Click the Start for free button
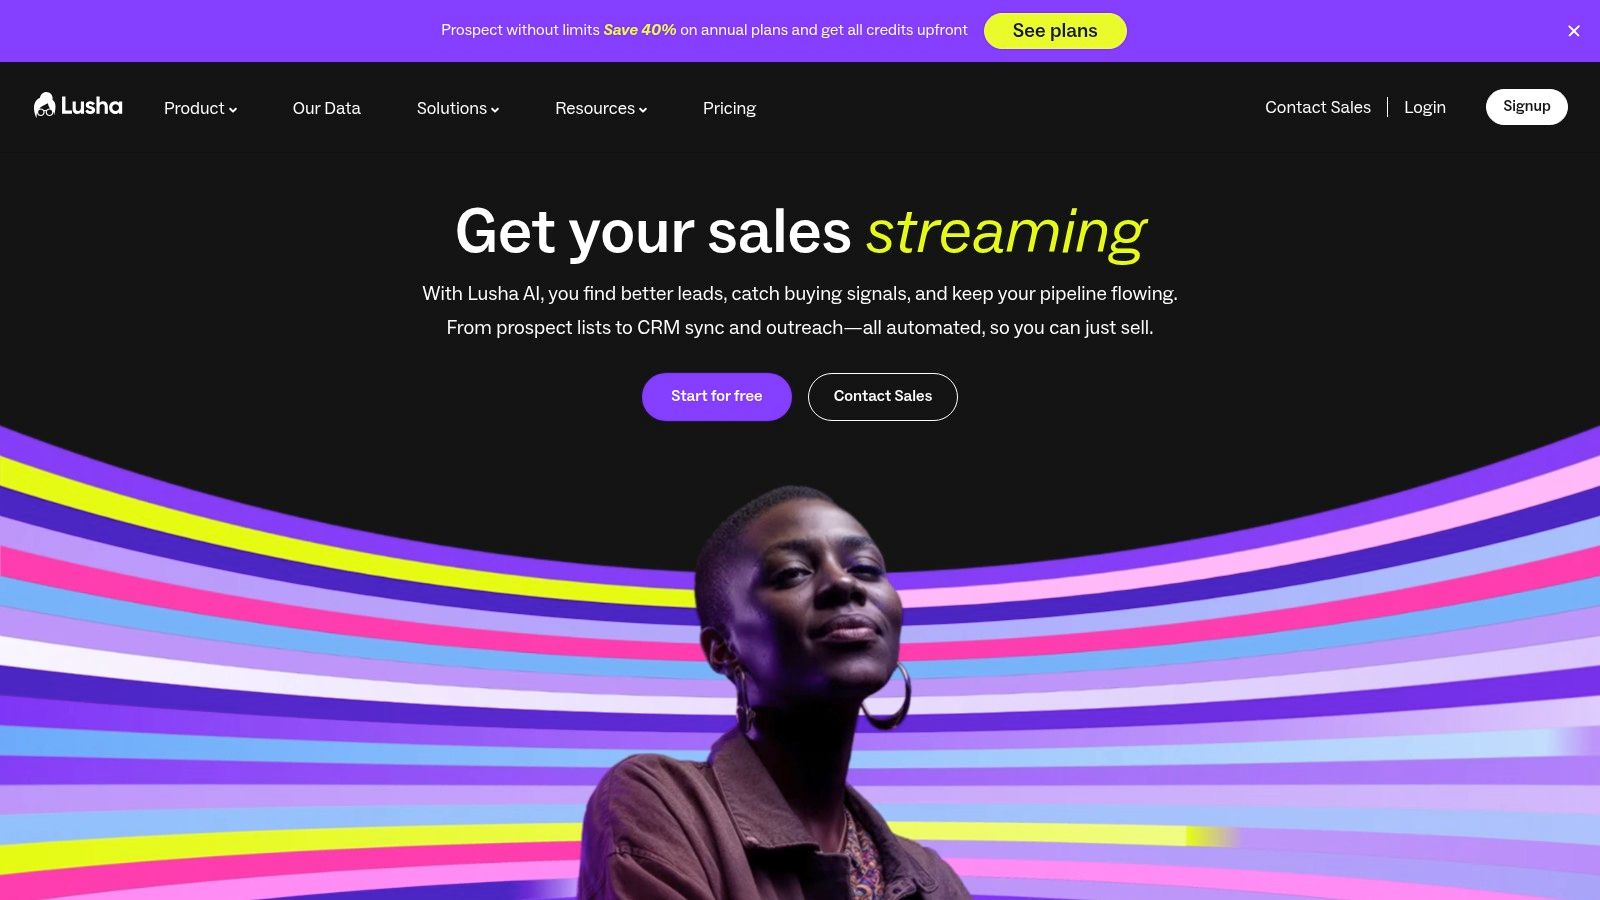1600x900 pixels. (x=717, y=397)
